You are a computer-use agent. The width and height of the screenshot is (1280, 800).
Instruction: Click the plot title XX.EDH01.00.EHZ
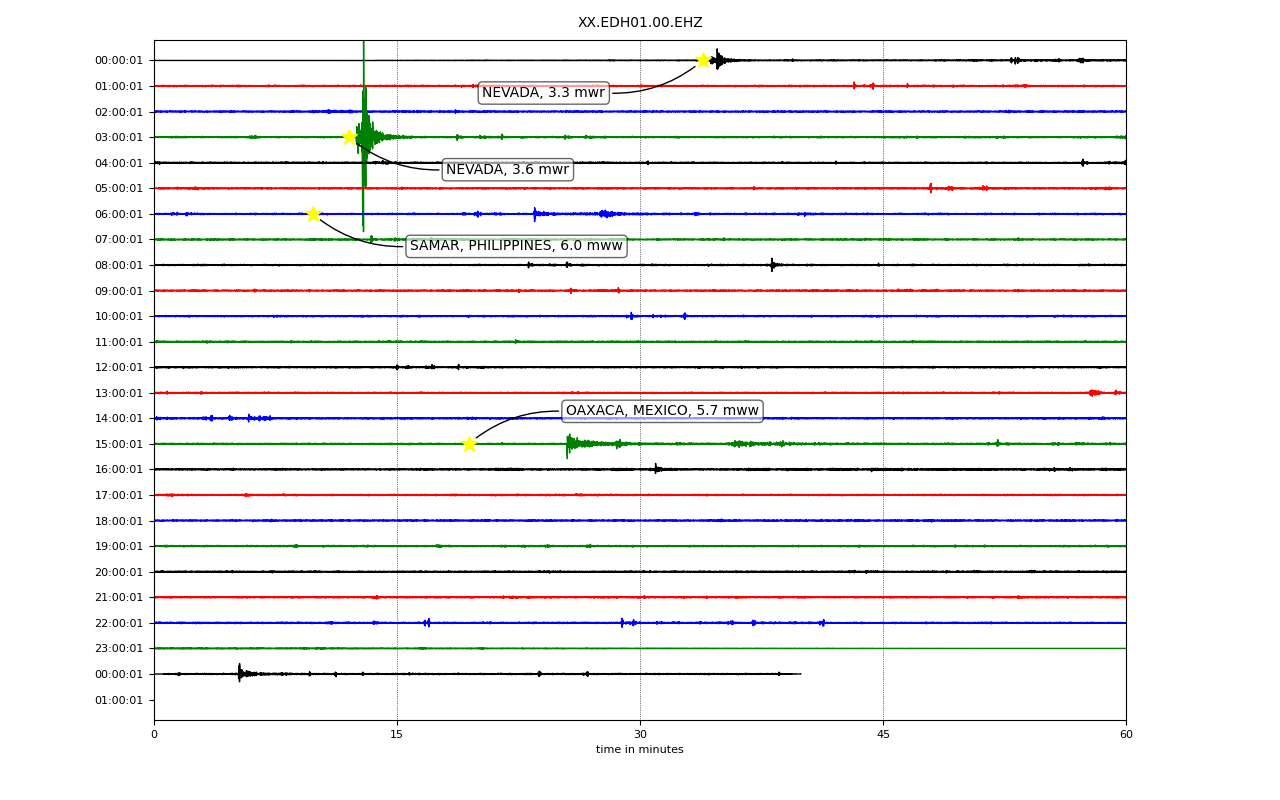pyautogui.click(x=640, y=23)
